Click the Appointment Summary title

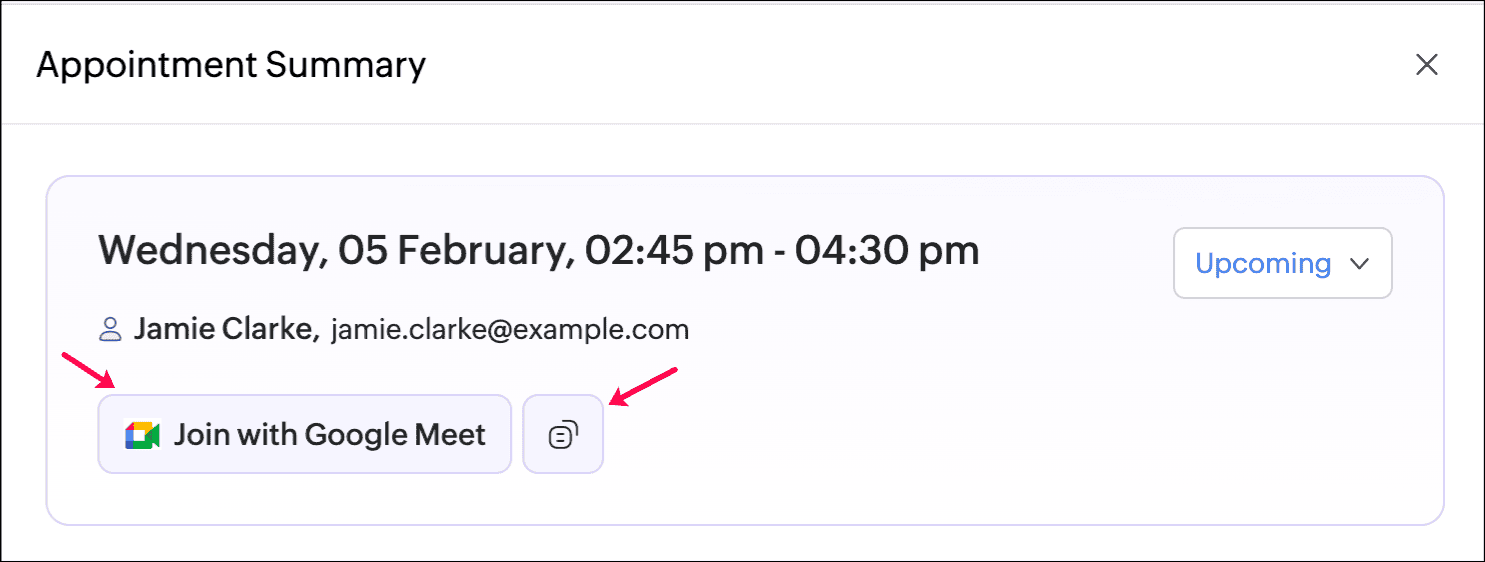click(231, 65)
